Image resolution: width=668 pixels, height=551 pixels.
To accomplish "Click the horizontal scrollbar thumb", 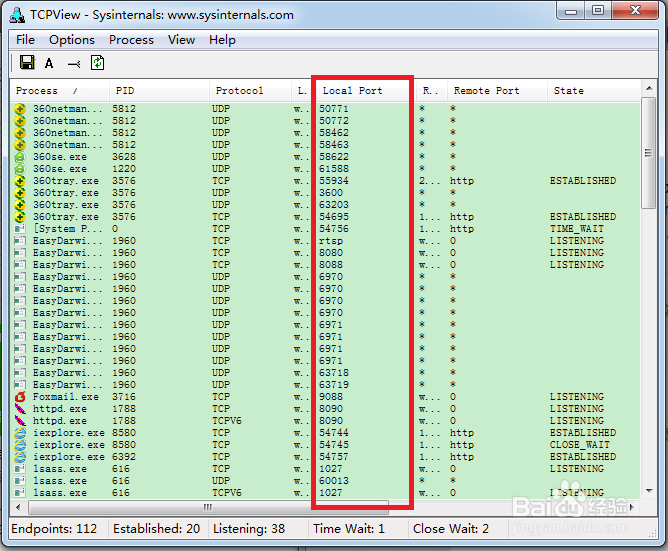I will tap(208, 507).
